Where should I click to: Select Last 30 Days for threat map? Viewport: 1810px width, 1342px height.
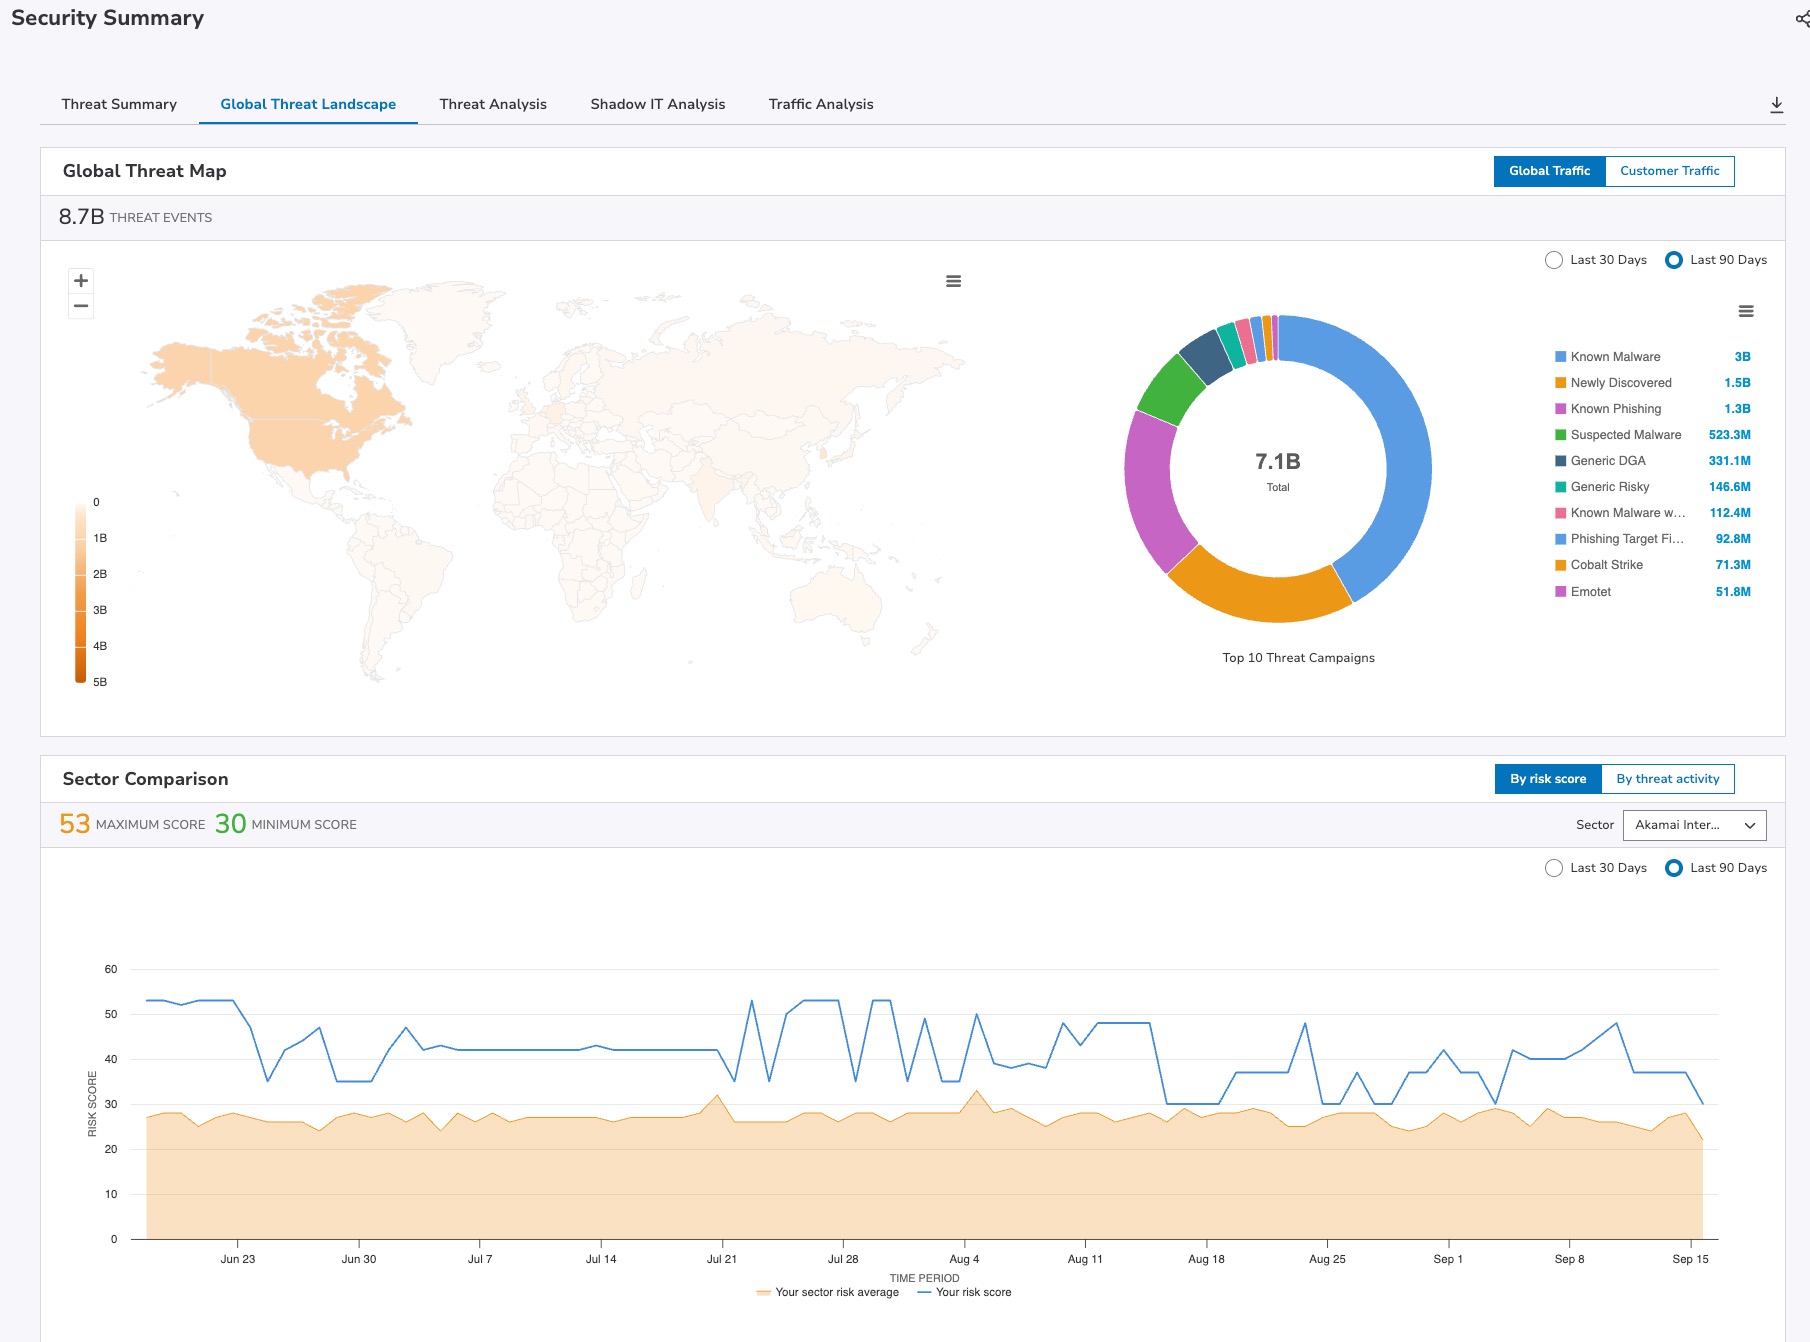click(1554, 260)
